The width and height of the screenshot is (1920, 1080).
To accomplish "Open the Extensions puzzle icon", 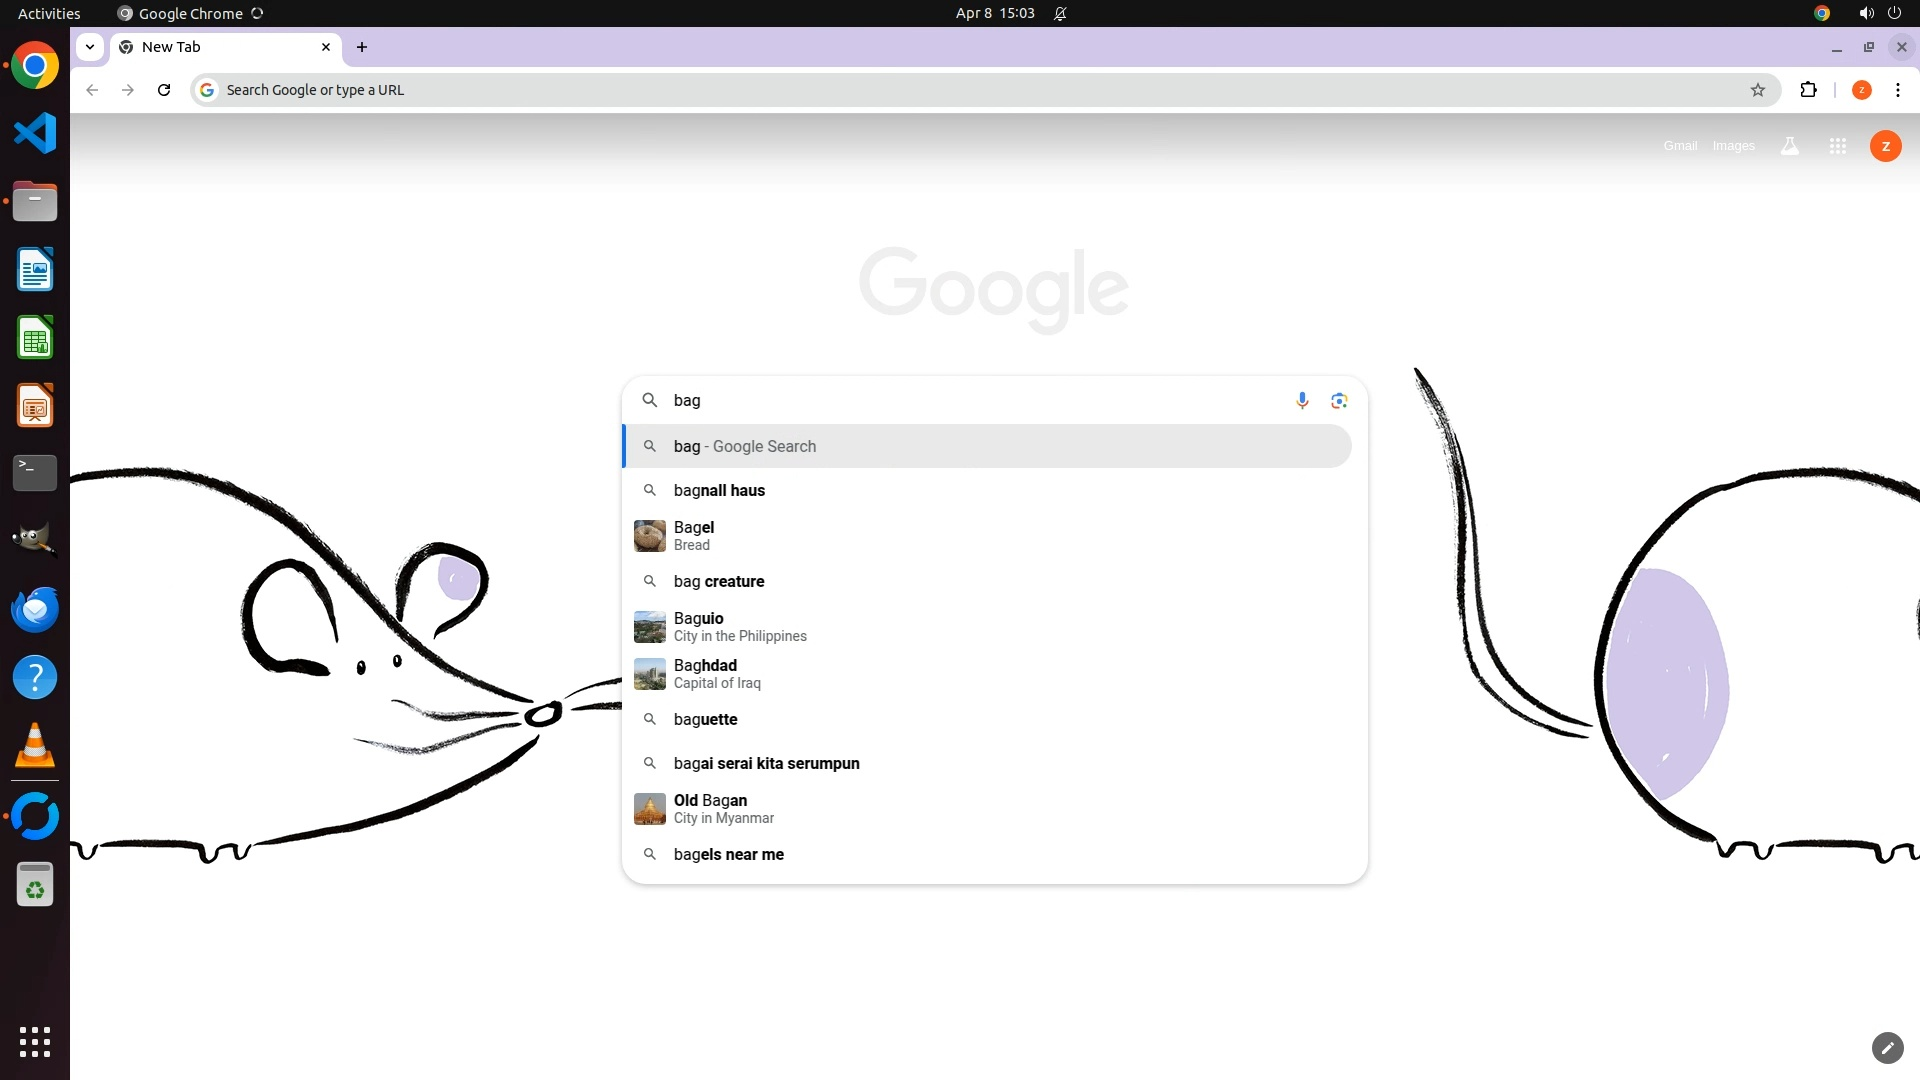I will pos(1808,90).
